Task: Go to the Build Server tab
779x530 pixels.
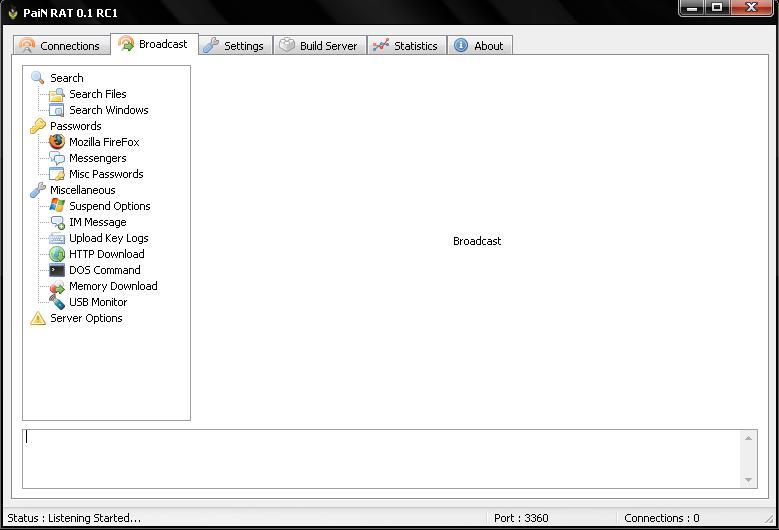Action: pos(319,46)
